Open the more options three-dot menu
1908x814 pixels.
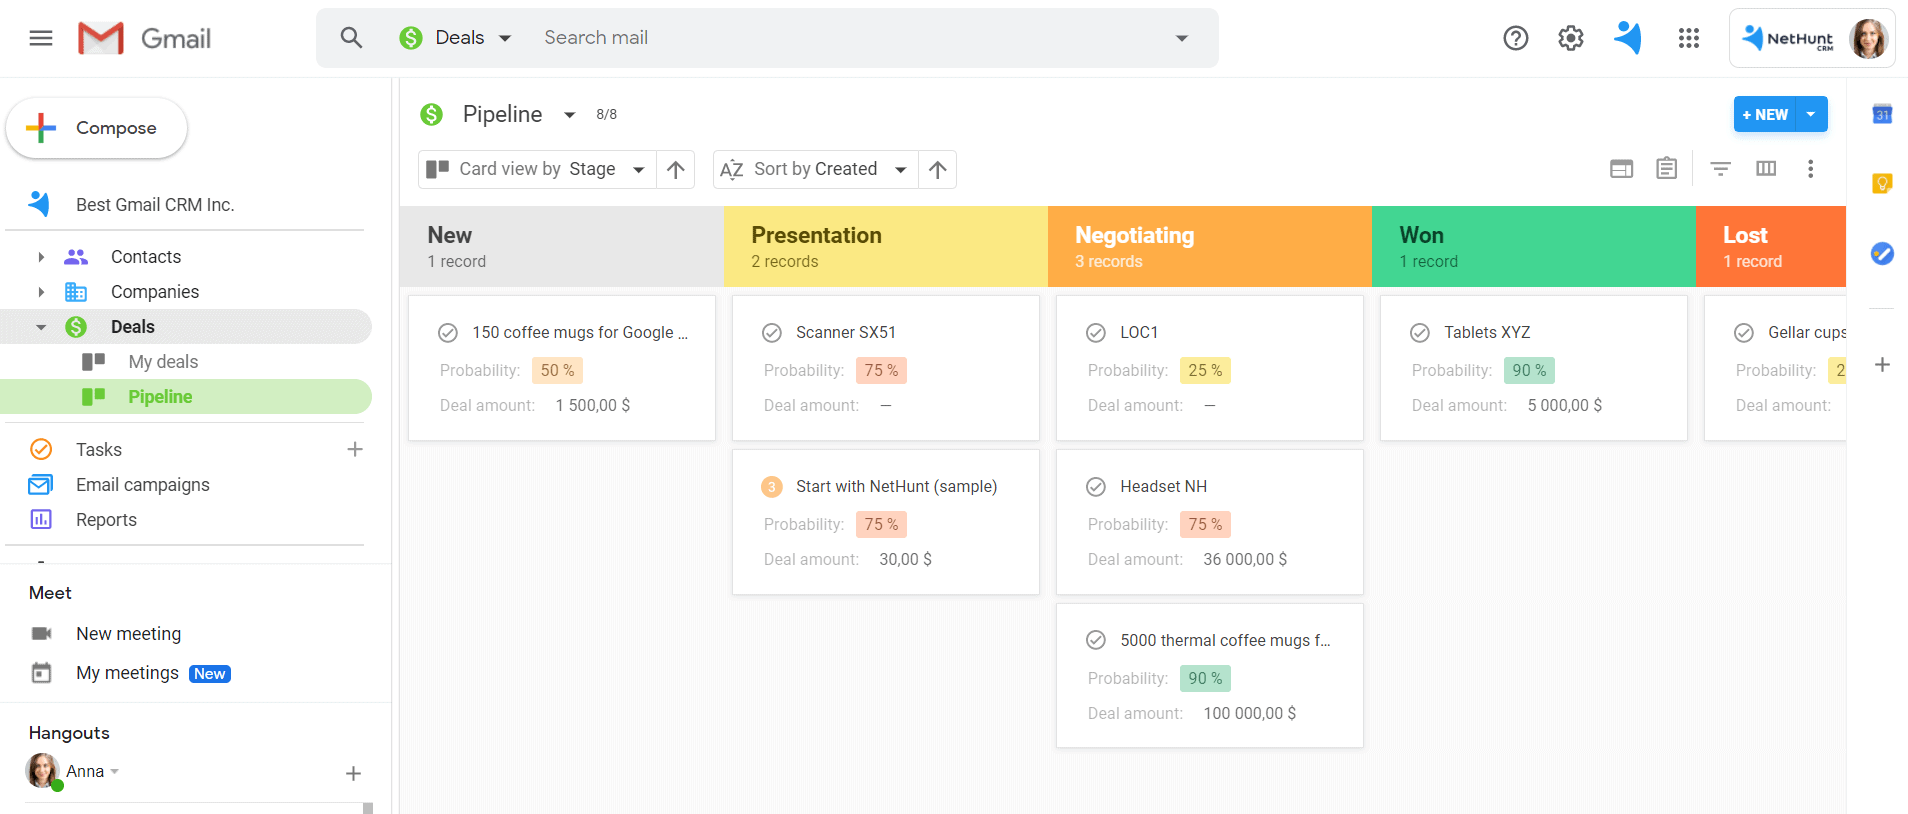click(x=1810, y=169)
